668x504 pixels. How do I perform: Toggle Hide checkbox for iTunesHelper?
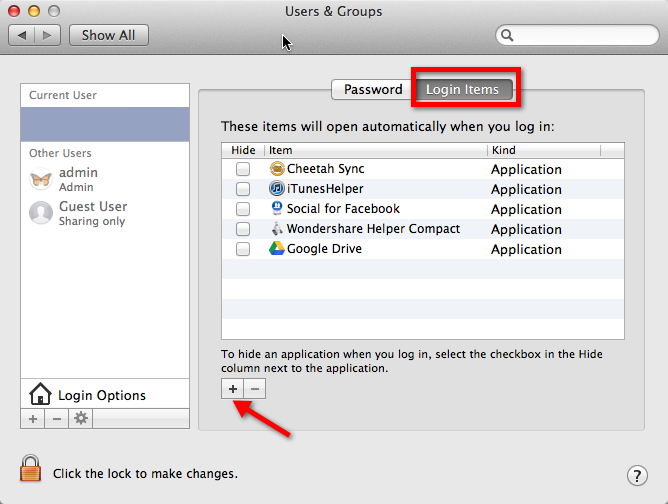point(243,189)
